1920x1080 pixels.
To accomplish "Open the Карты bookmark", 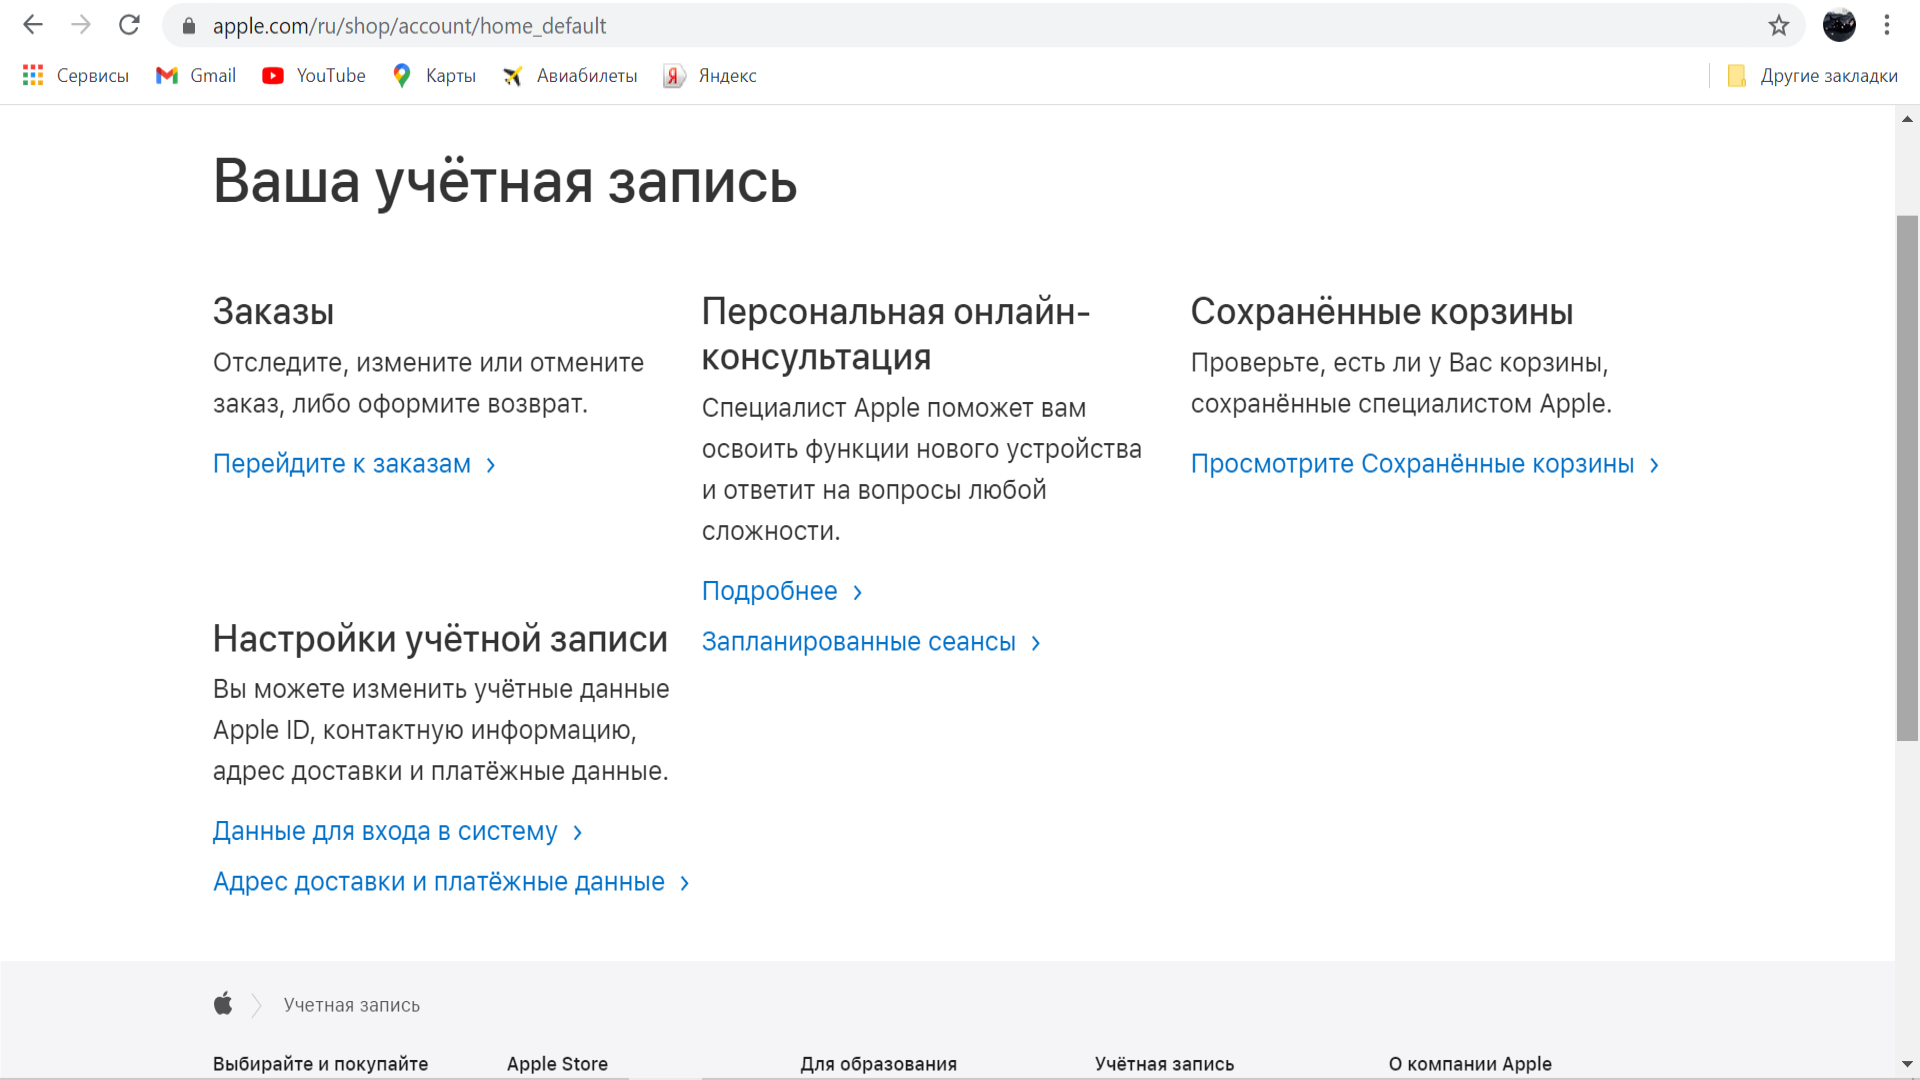I will coord(434,76).
